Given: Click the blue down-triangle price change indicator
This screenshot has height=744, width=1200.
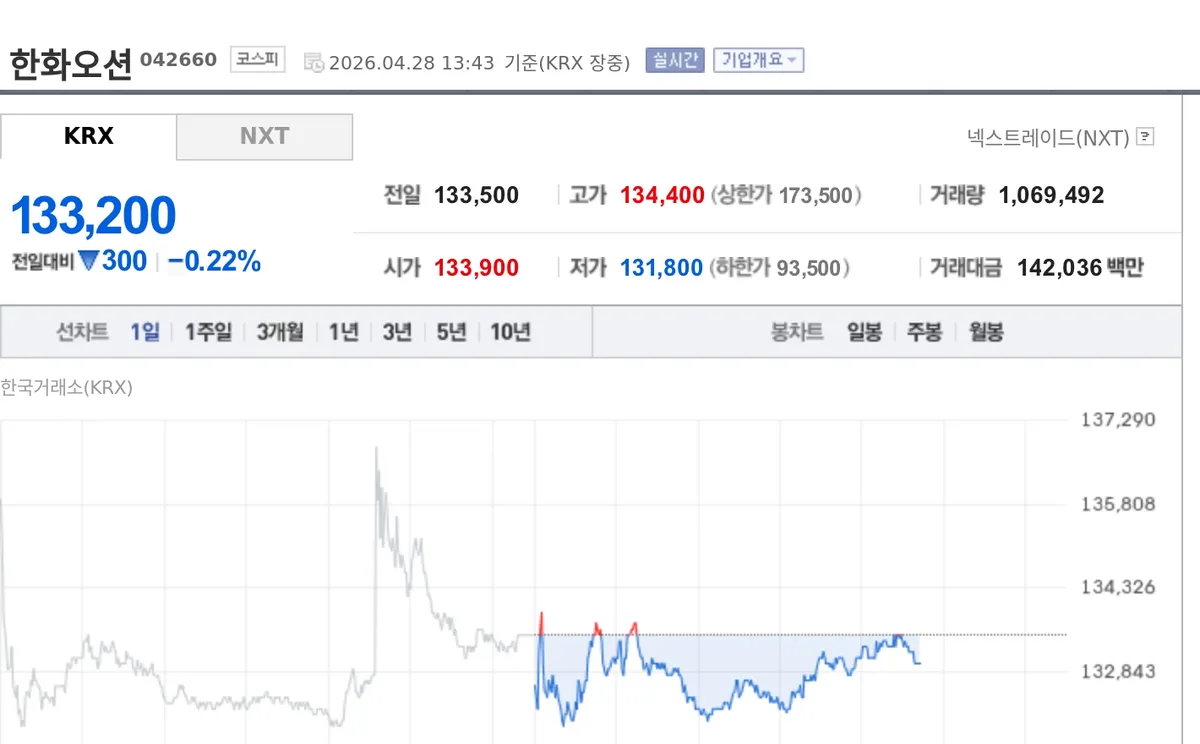Looking at the screenshot, I should click(89, 261).
